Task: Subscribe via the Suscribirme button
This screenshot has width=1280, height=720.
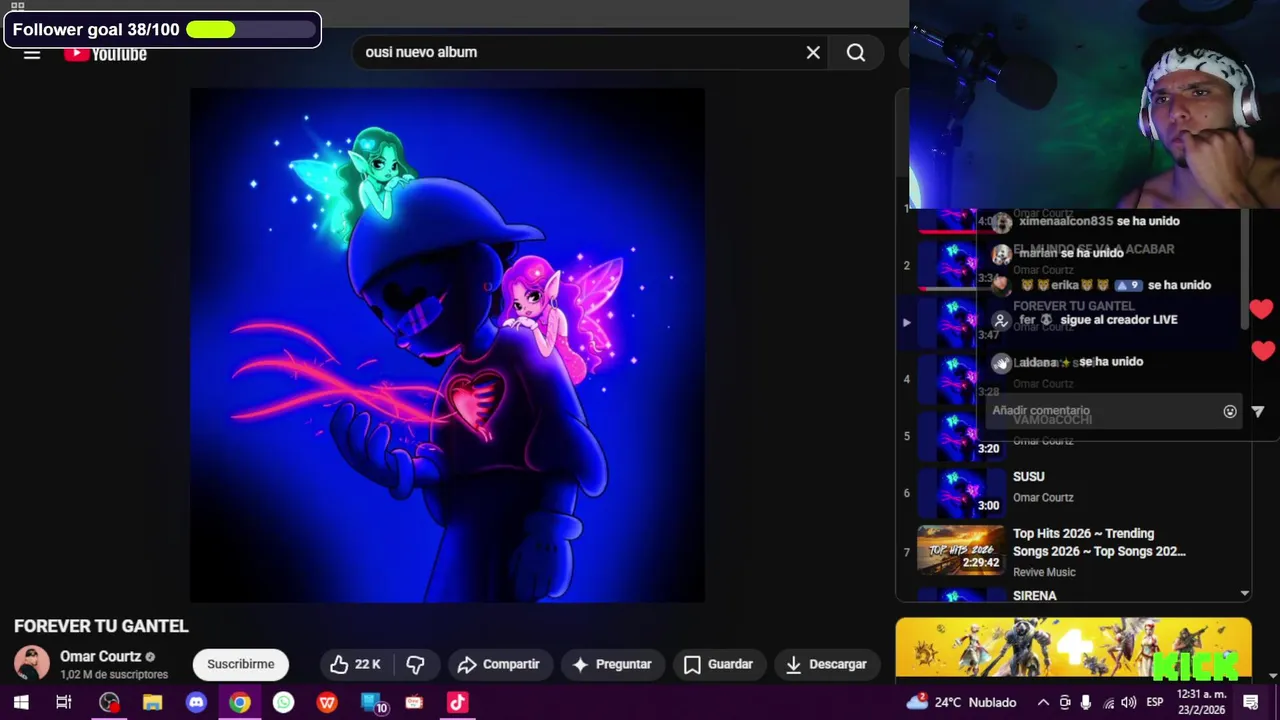Action: coord(240,664)
